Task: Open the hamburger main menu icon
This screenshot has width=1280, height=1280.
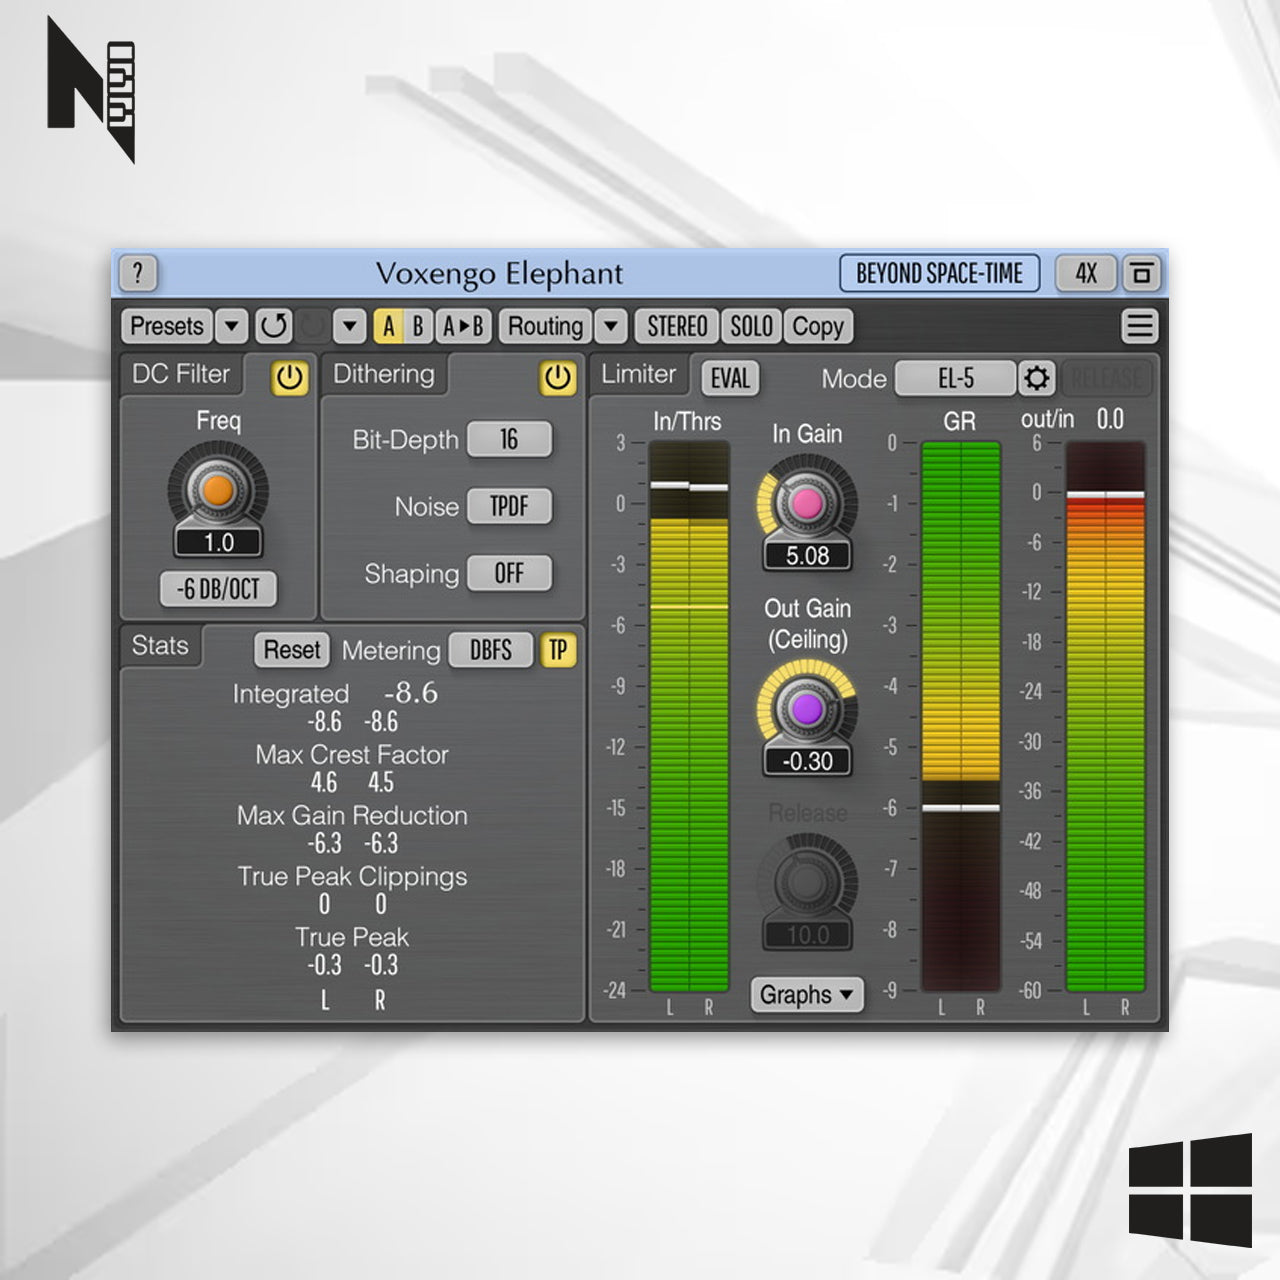Action: click(1139, 326)
